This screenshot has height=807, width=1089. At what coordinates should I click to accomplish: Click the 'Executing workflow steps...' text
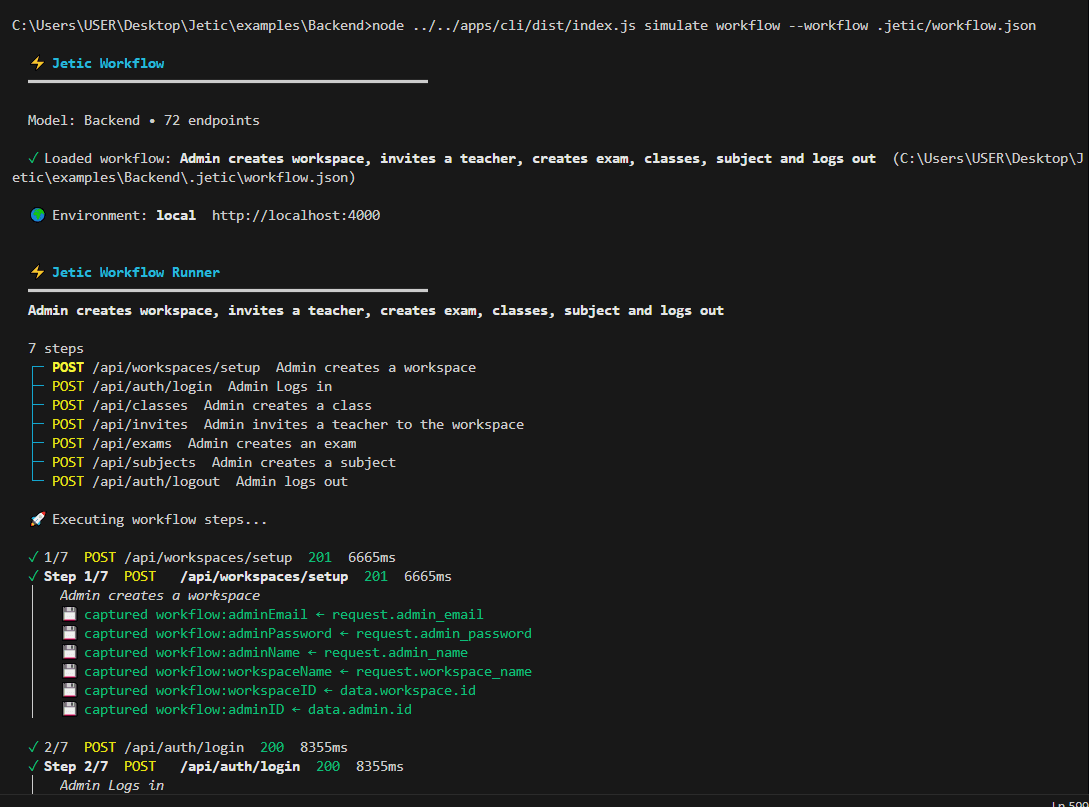160,519
